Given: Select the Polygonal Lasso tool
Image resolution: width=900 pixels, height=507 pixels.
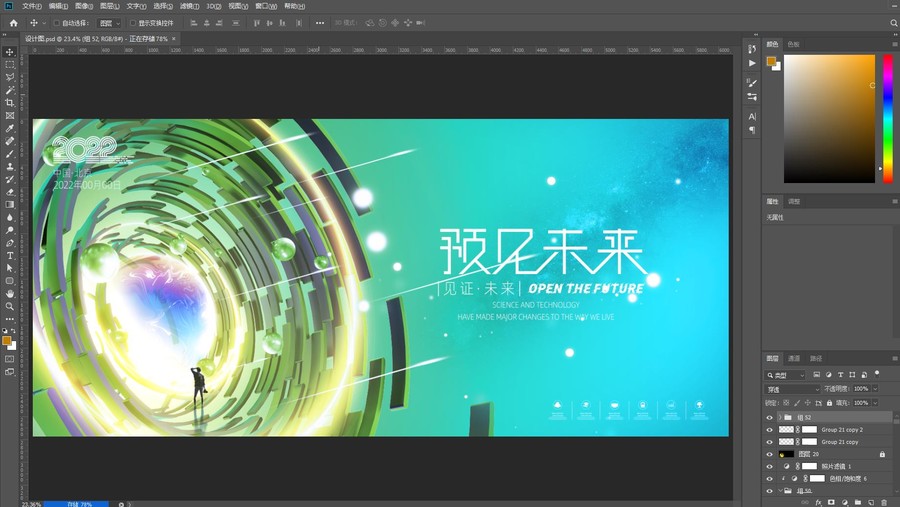Looking at the screenshot, I should [10, 78].
